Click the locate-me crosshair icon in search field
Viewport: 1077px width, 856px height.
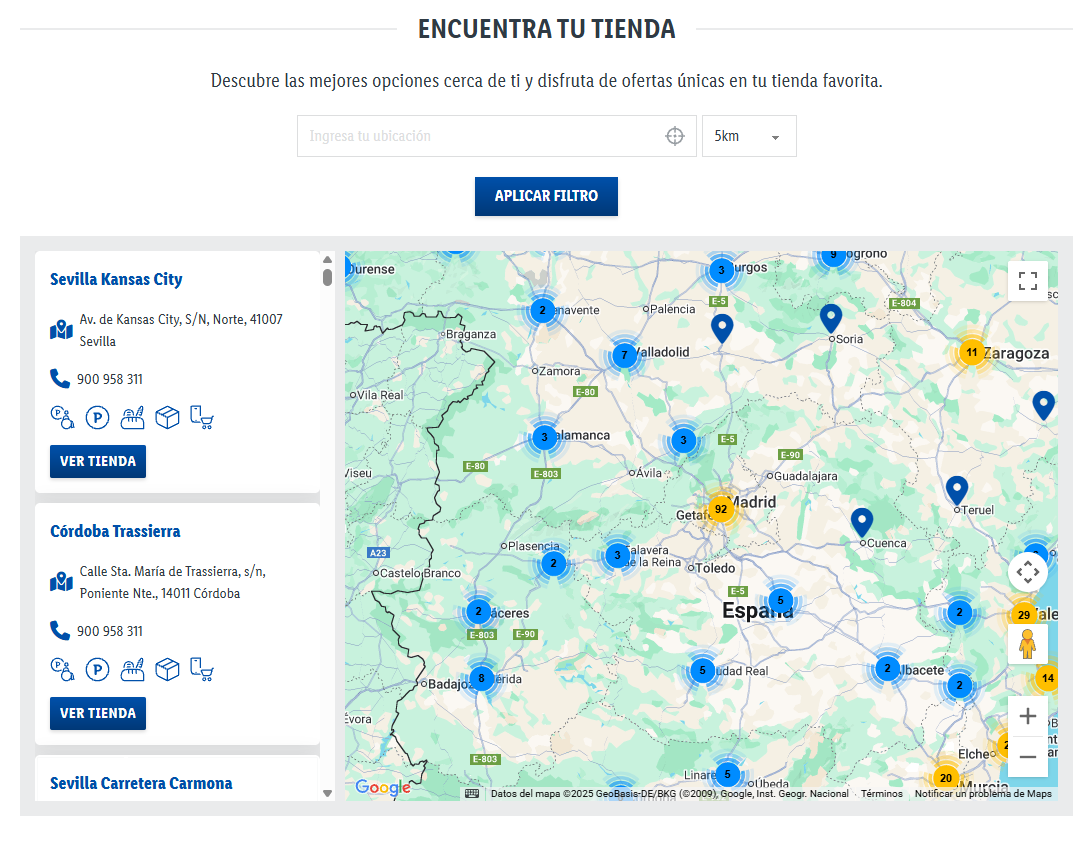(675, 136)
